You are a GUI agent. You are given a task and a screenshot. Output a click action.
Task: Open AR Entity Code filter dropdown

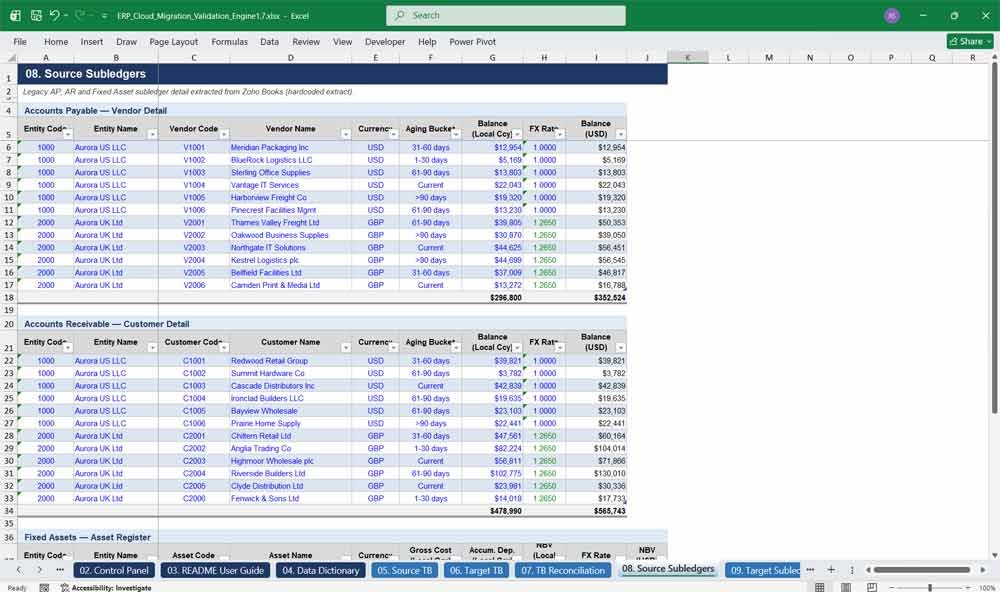coord(68,348)
